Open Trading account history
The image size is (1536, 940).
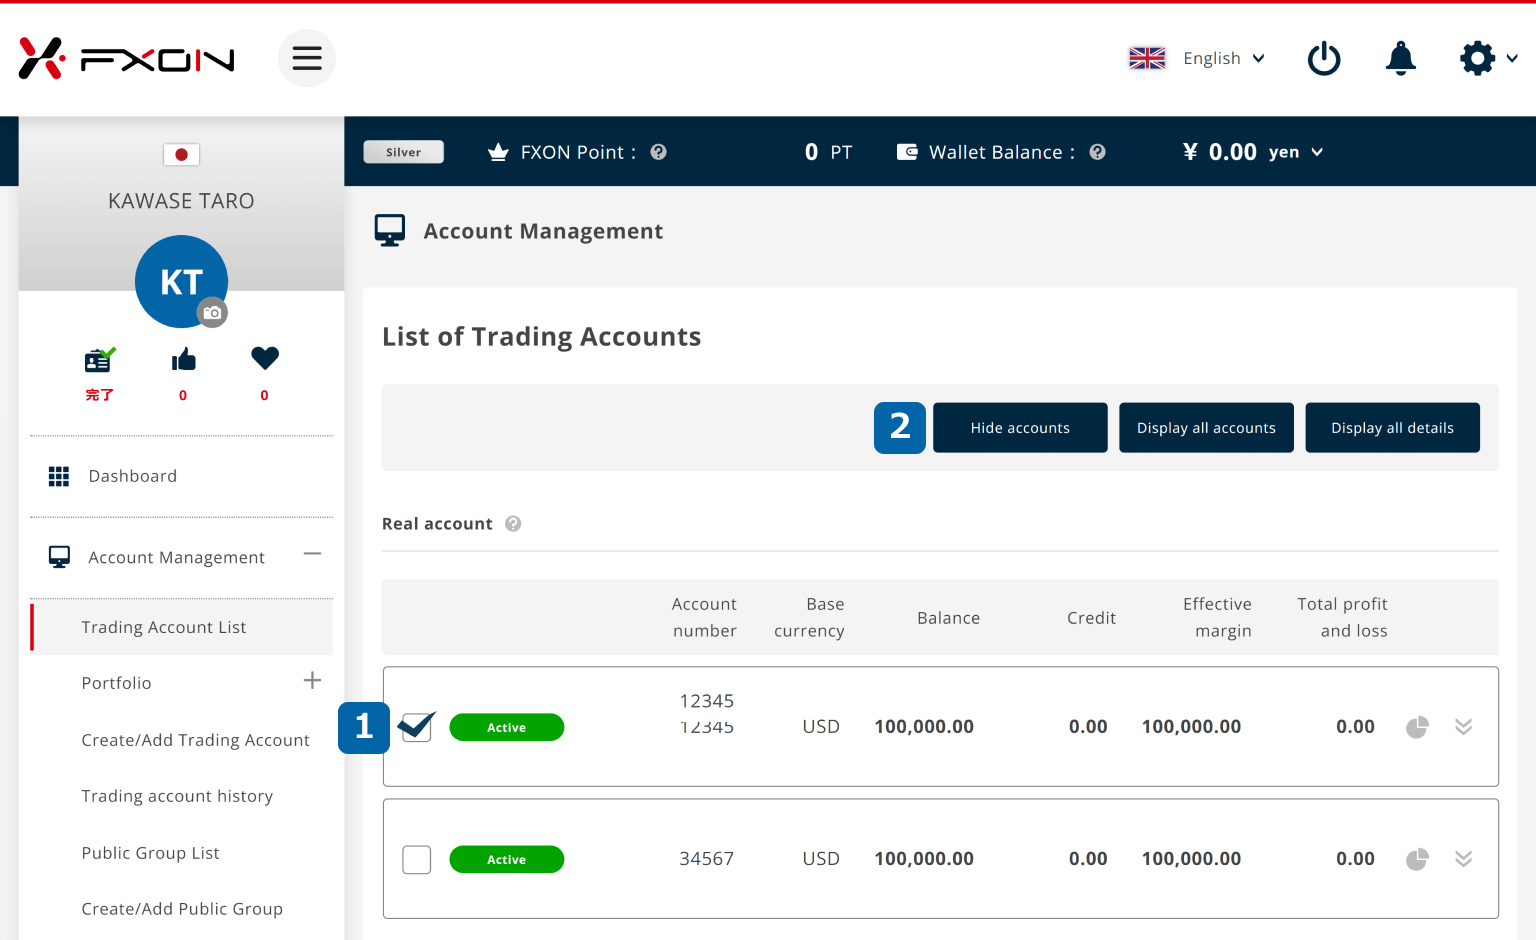coord(177,796)
